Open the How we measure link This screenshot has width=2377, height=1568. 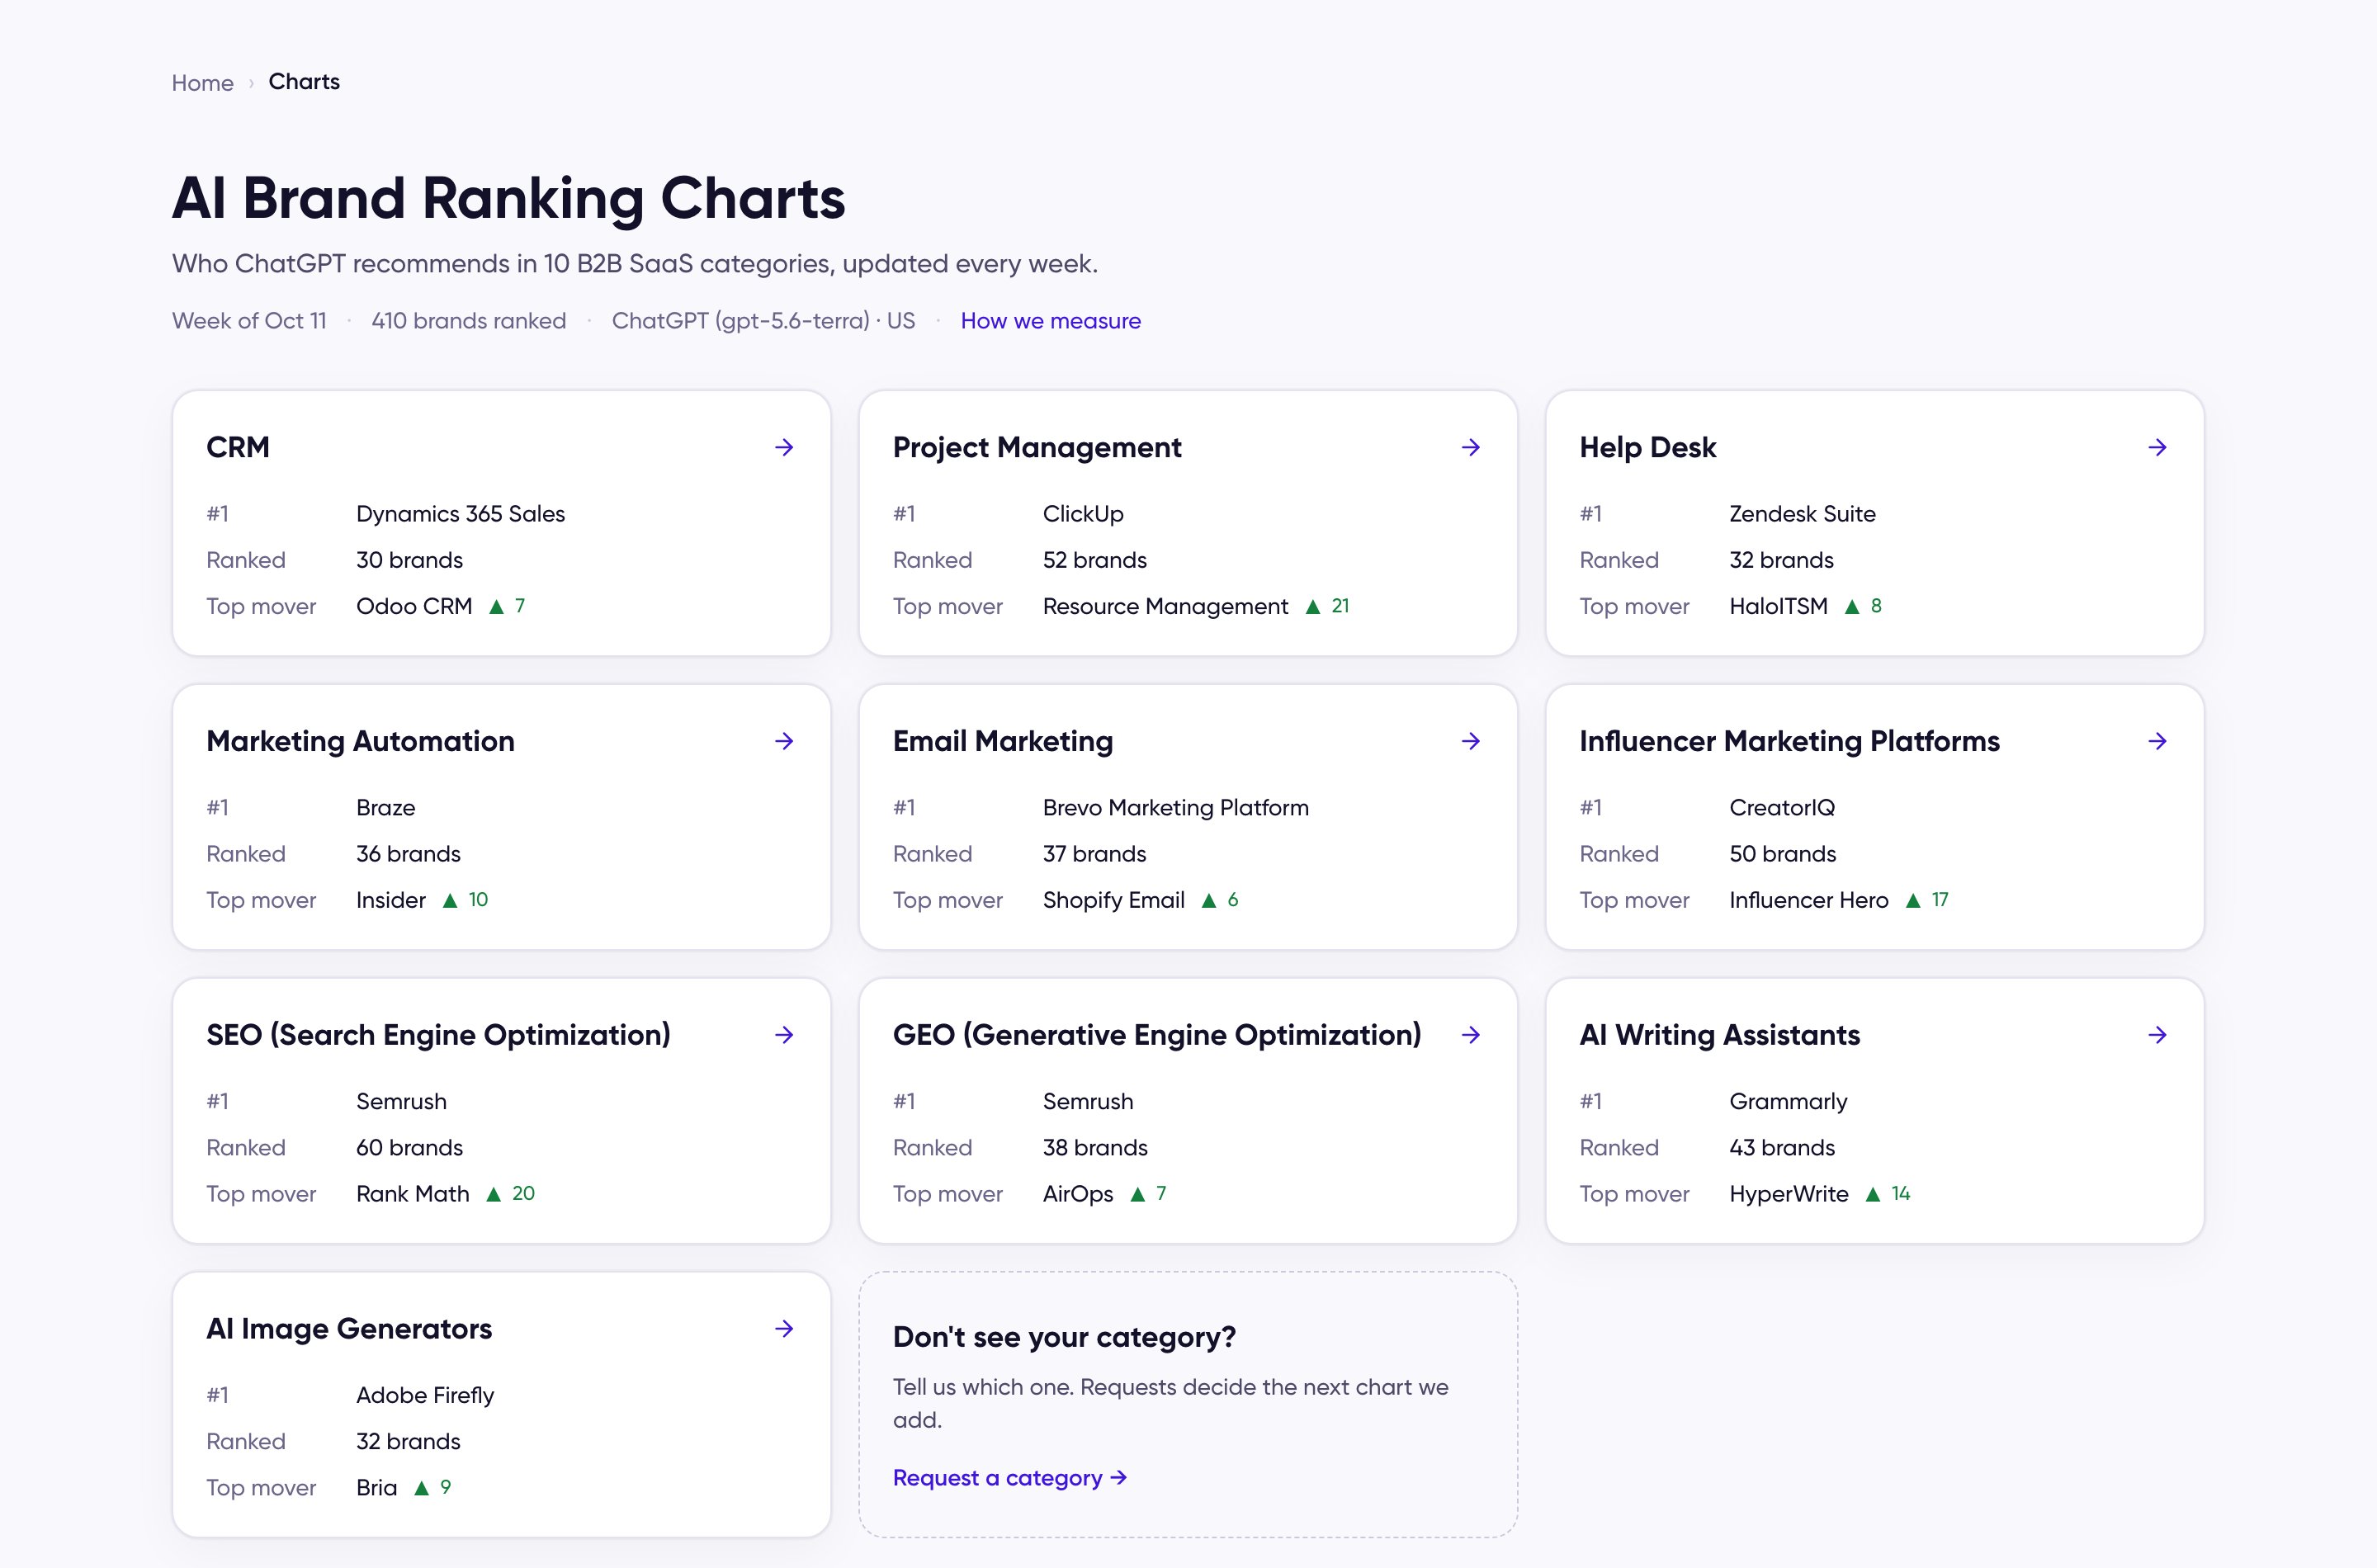[1050, 321]
